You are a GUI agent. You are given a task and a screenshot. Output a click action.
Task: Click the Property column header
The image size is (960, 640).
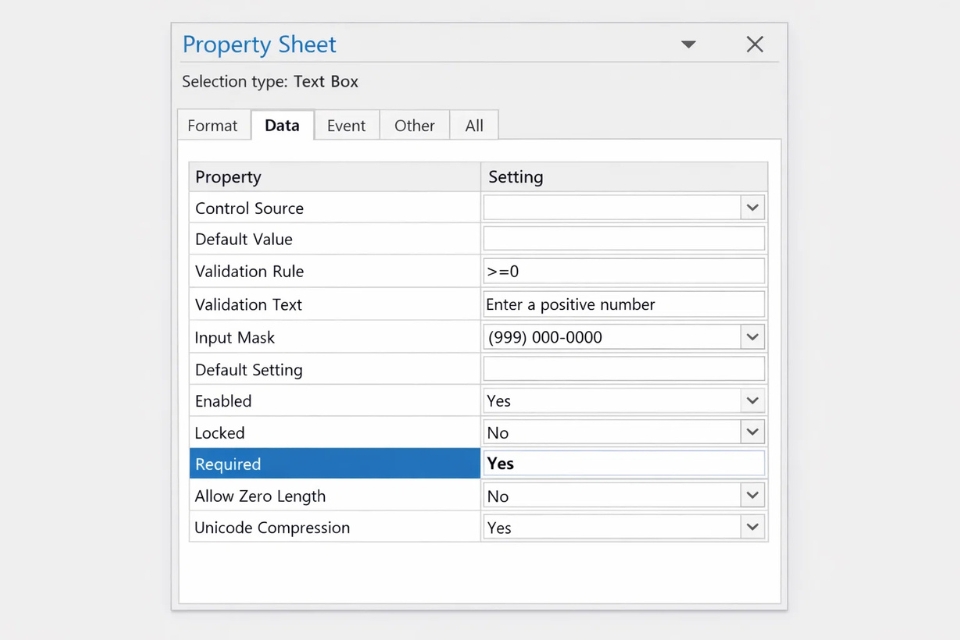point(334,177)
